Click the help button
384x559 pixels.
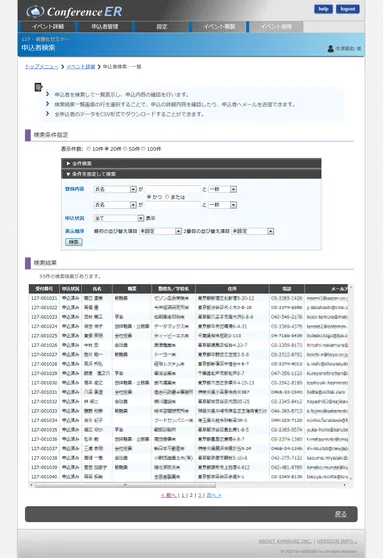pos(323,9)
